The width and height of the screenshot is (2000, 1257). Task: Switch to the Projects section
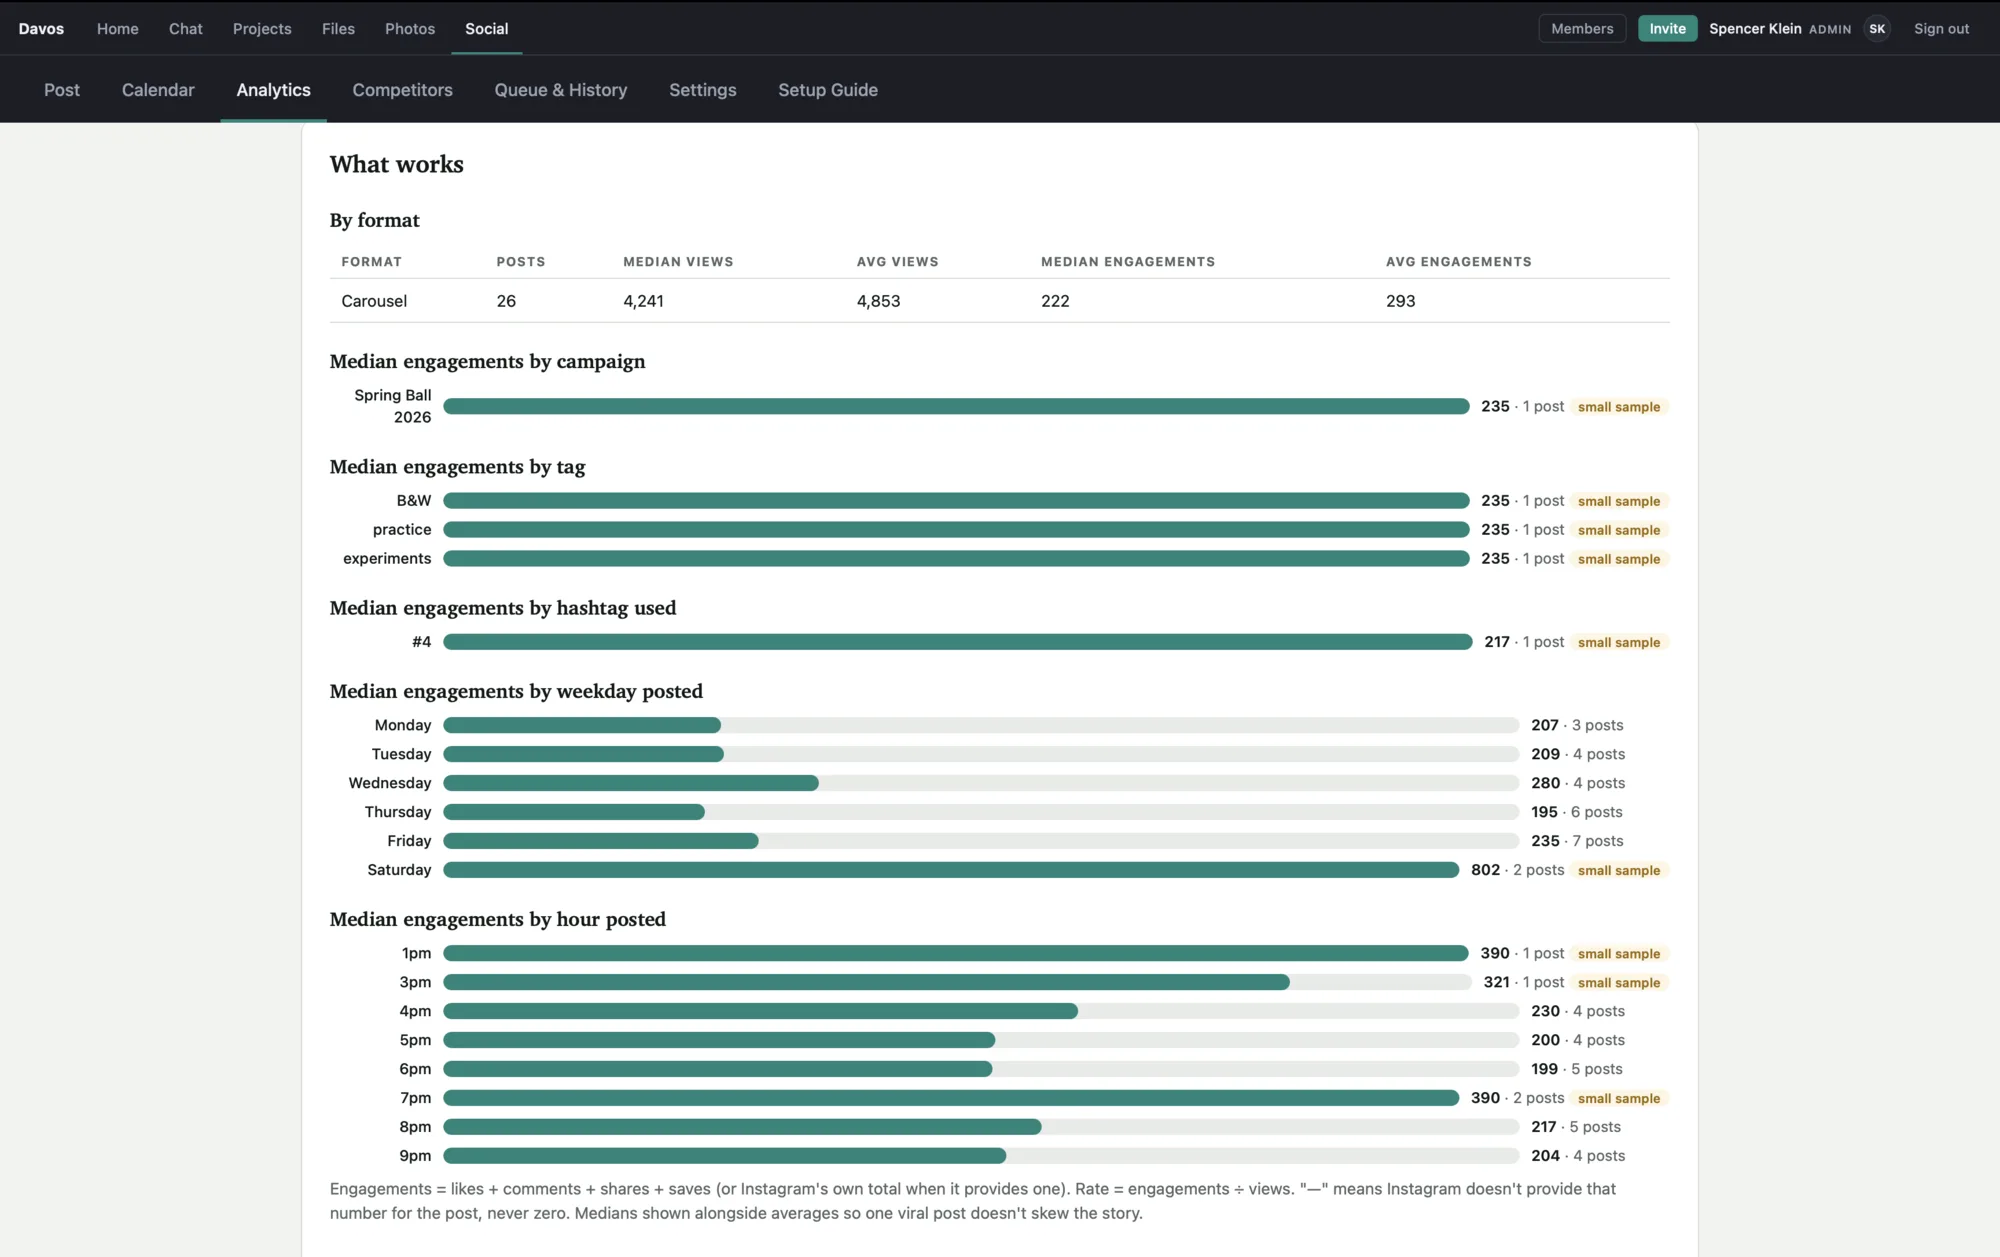tap(262, 29)
